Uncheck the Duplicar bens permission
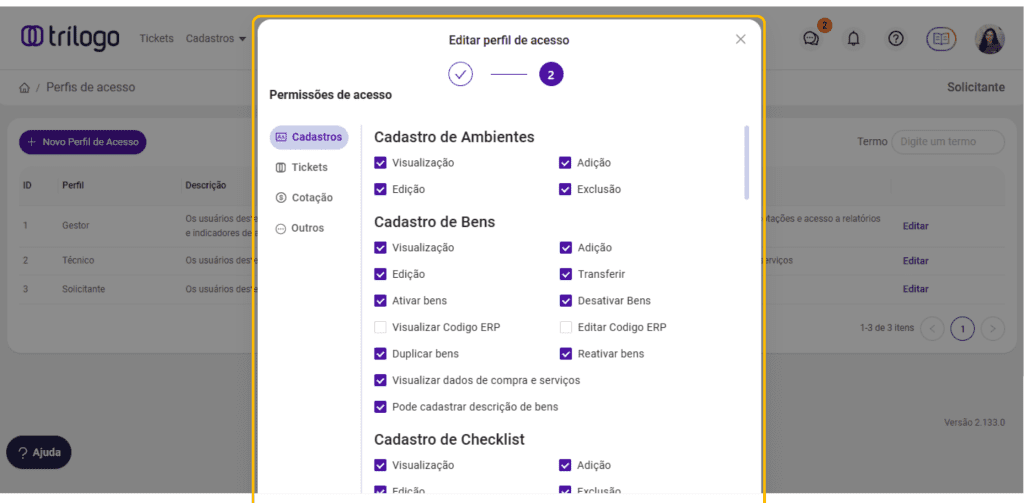This screenshot has height=503, width=1024. click(x=380, y=354)
